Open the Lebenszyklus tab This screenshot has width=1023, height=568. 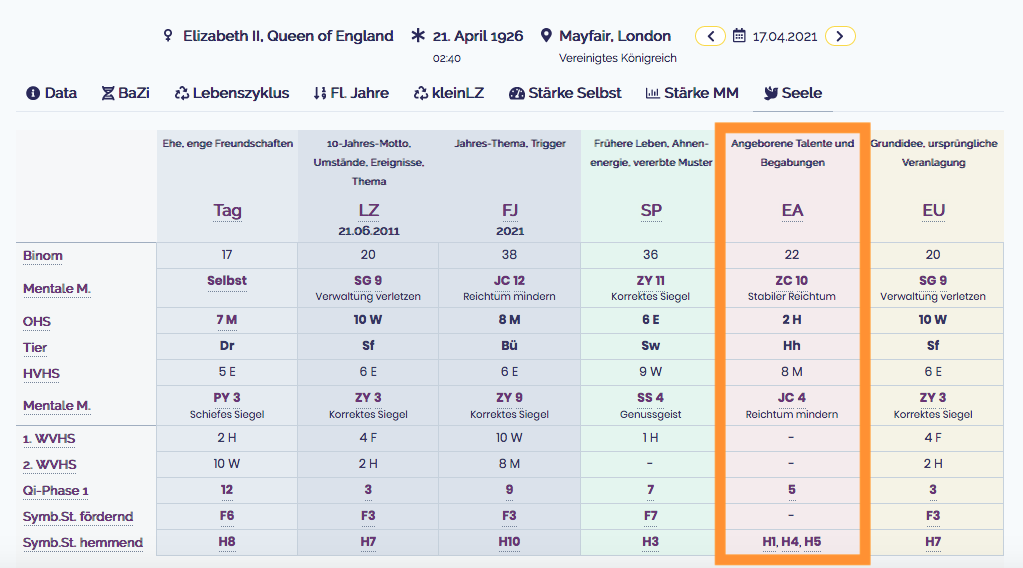click(232, 93)
